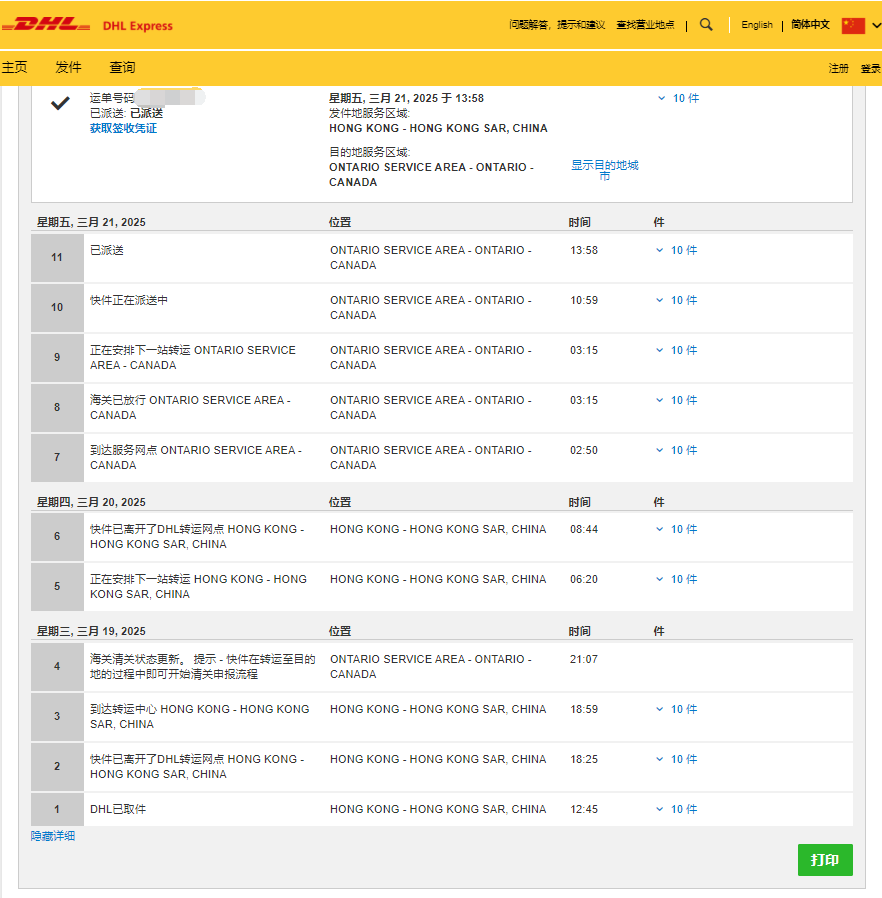
Task: Select step 11 number cell
Action: click(57, 258)
